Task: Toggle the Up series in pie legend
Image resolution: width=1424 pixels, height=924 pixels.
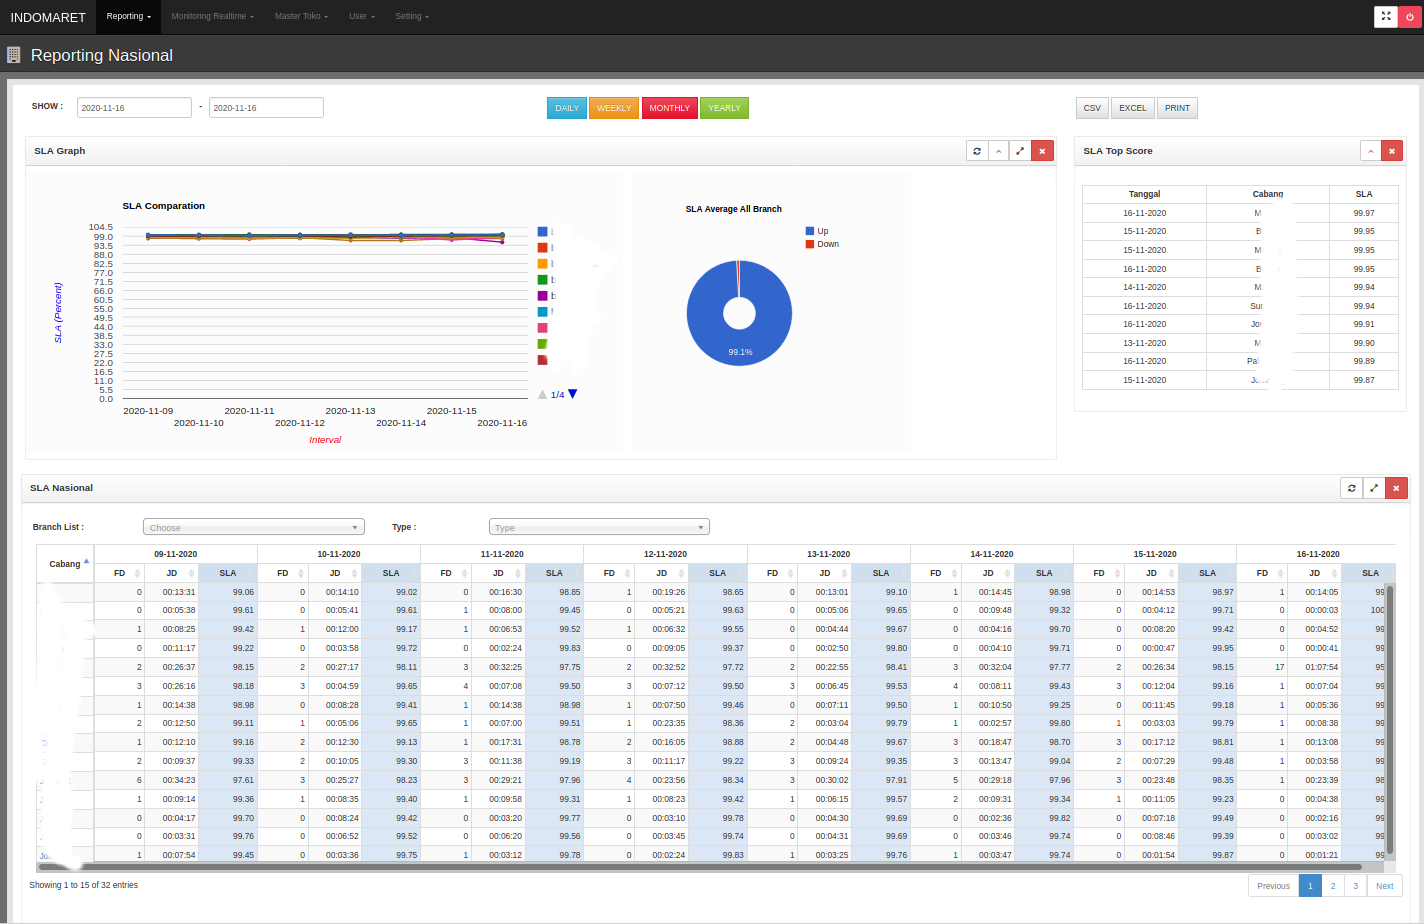Action: click(x=817, y=231)
